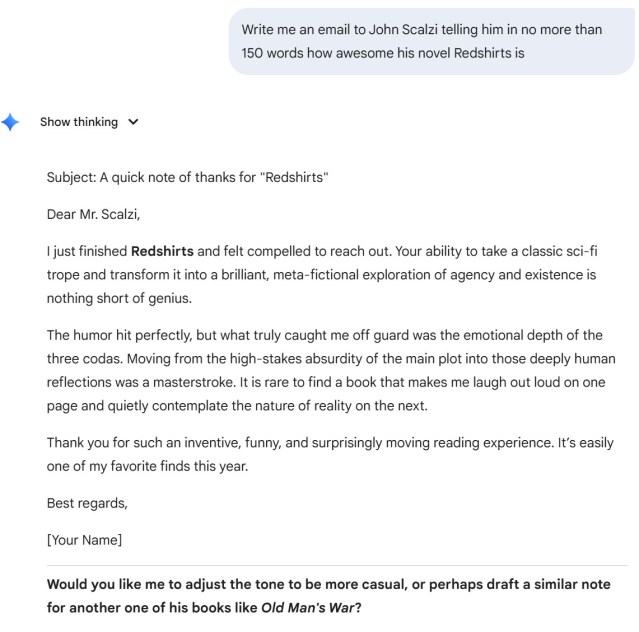
Task: Click the paragraph beginning "Thank you for such"
Action: tap(330, 454)
